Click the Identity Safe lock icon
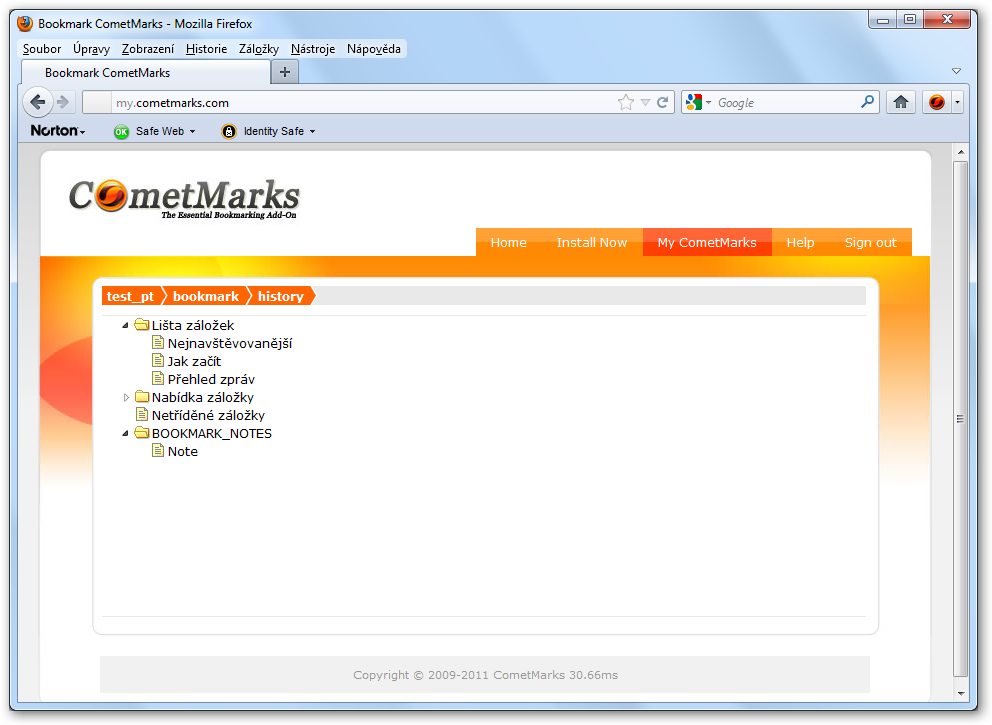This screenshot has height=725, width=992. pyautogui.click(x=229, y=132)
